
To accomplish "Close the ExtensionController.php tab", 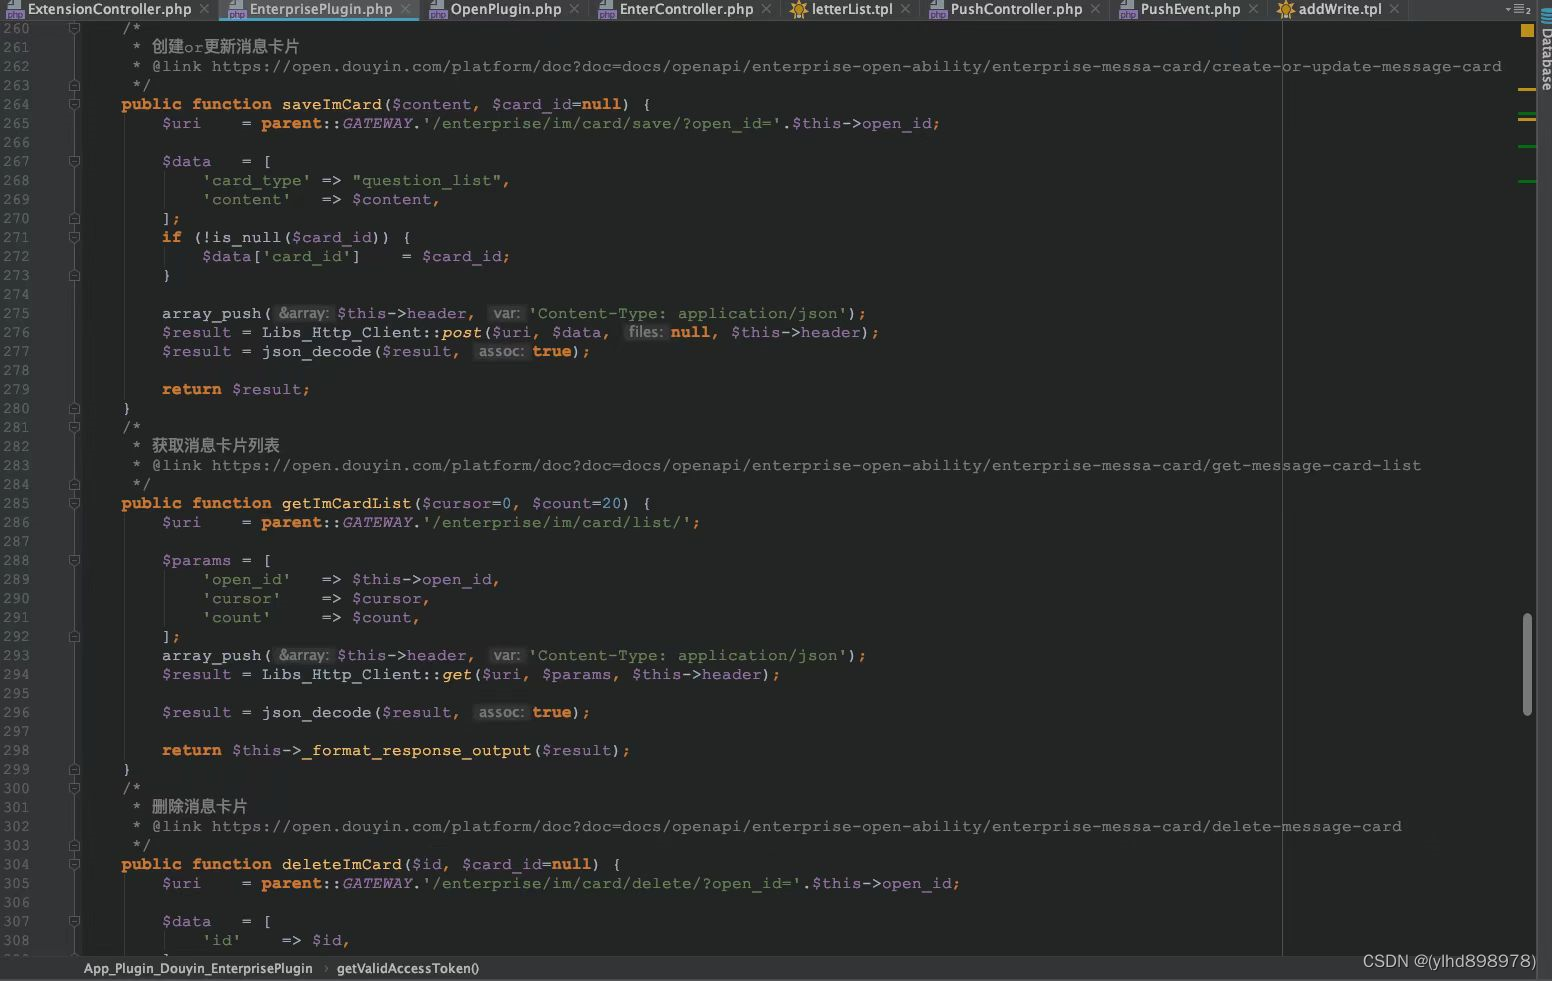I will 204,9.
